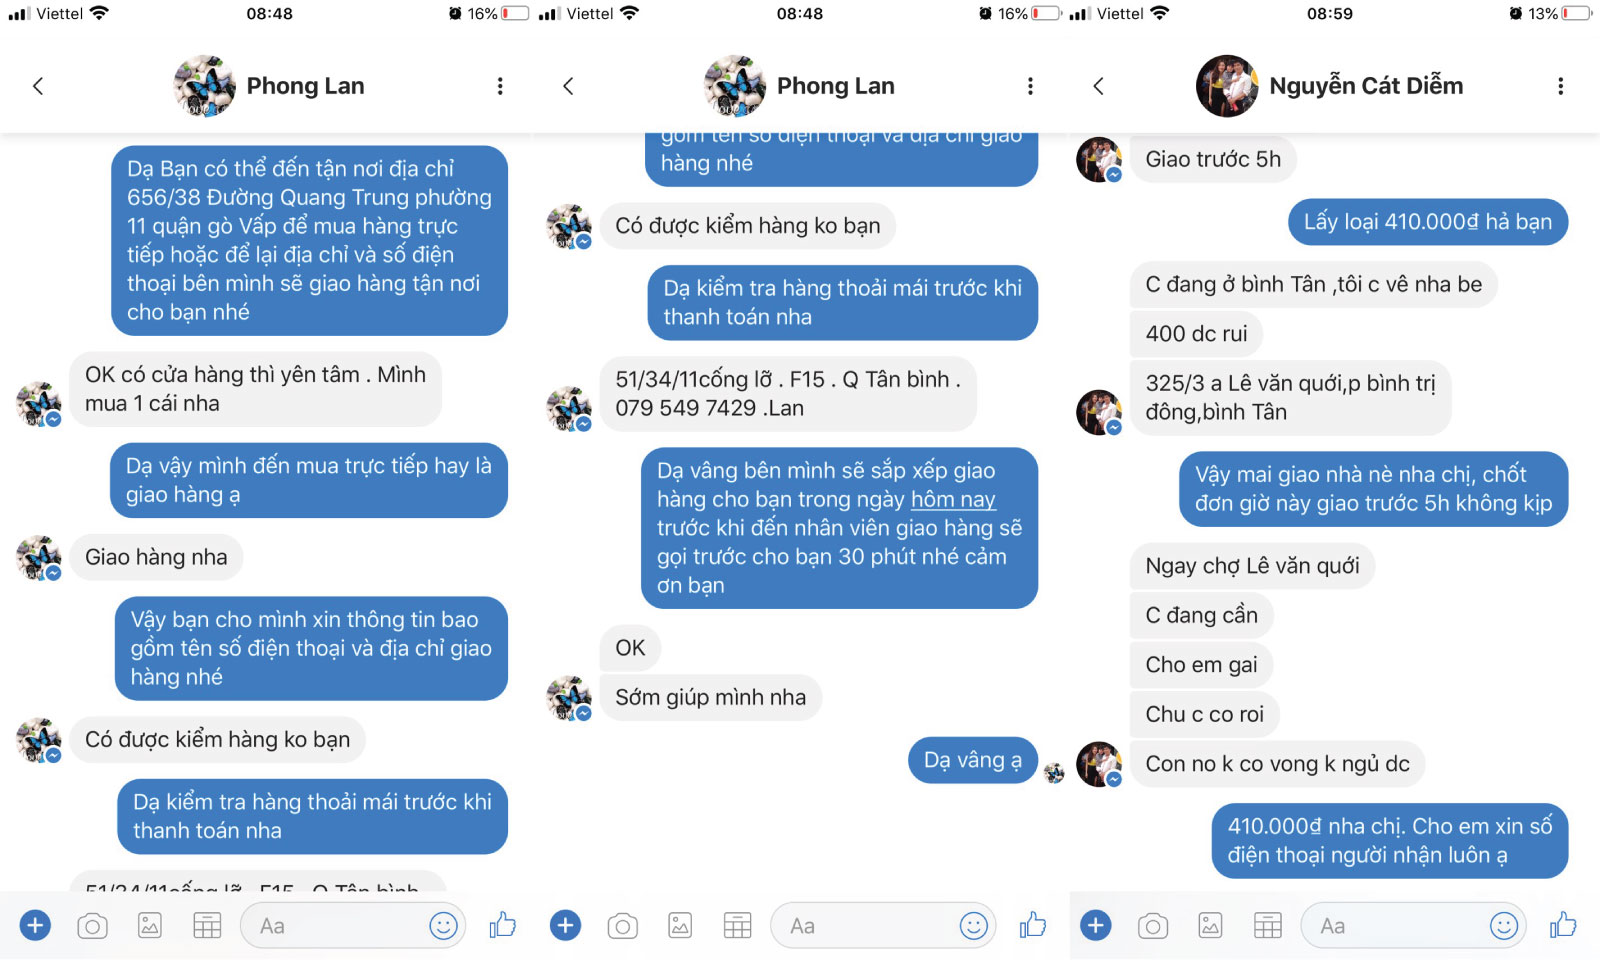Tap blue plus button in Nguyễn Cát Diễm chat

tap(1095, 925)
